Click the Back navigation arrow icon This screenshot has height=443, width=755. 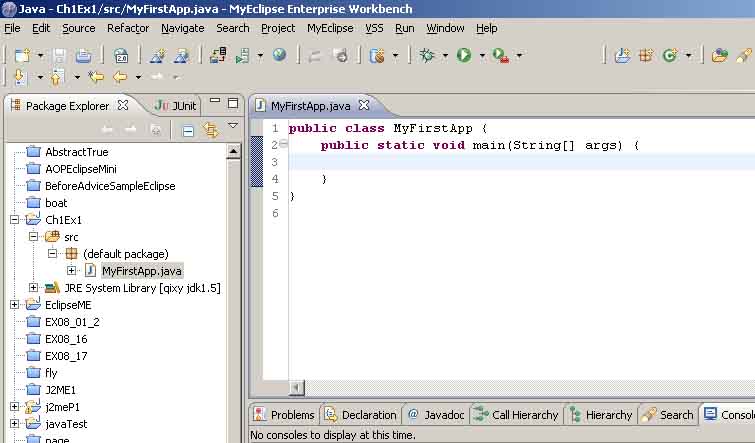click(120, 77)
